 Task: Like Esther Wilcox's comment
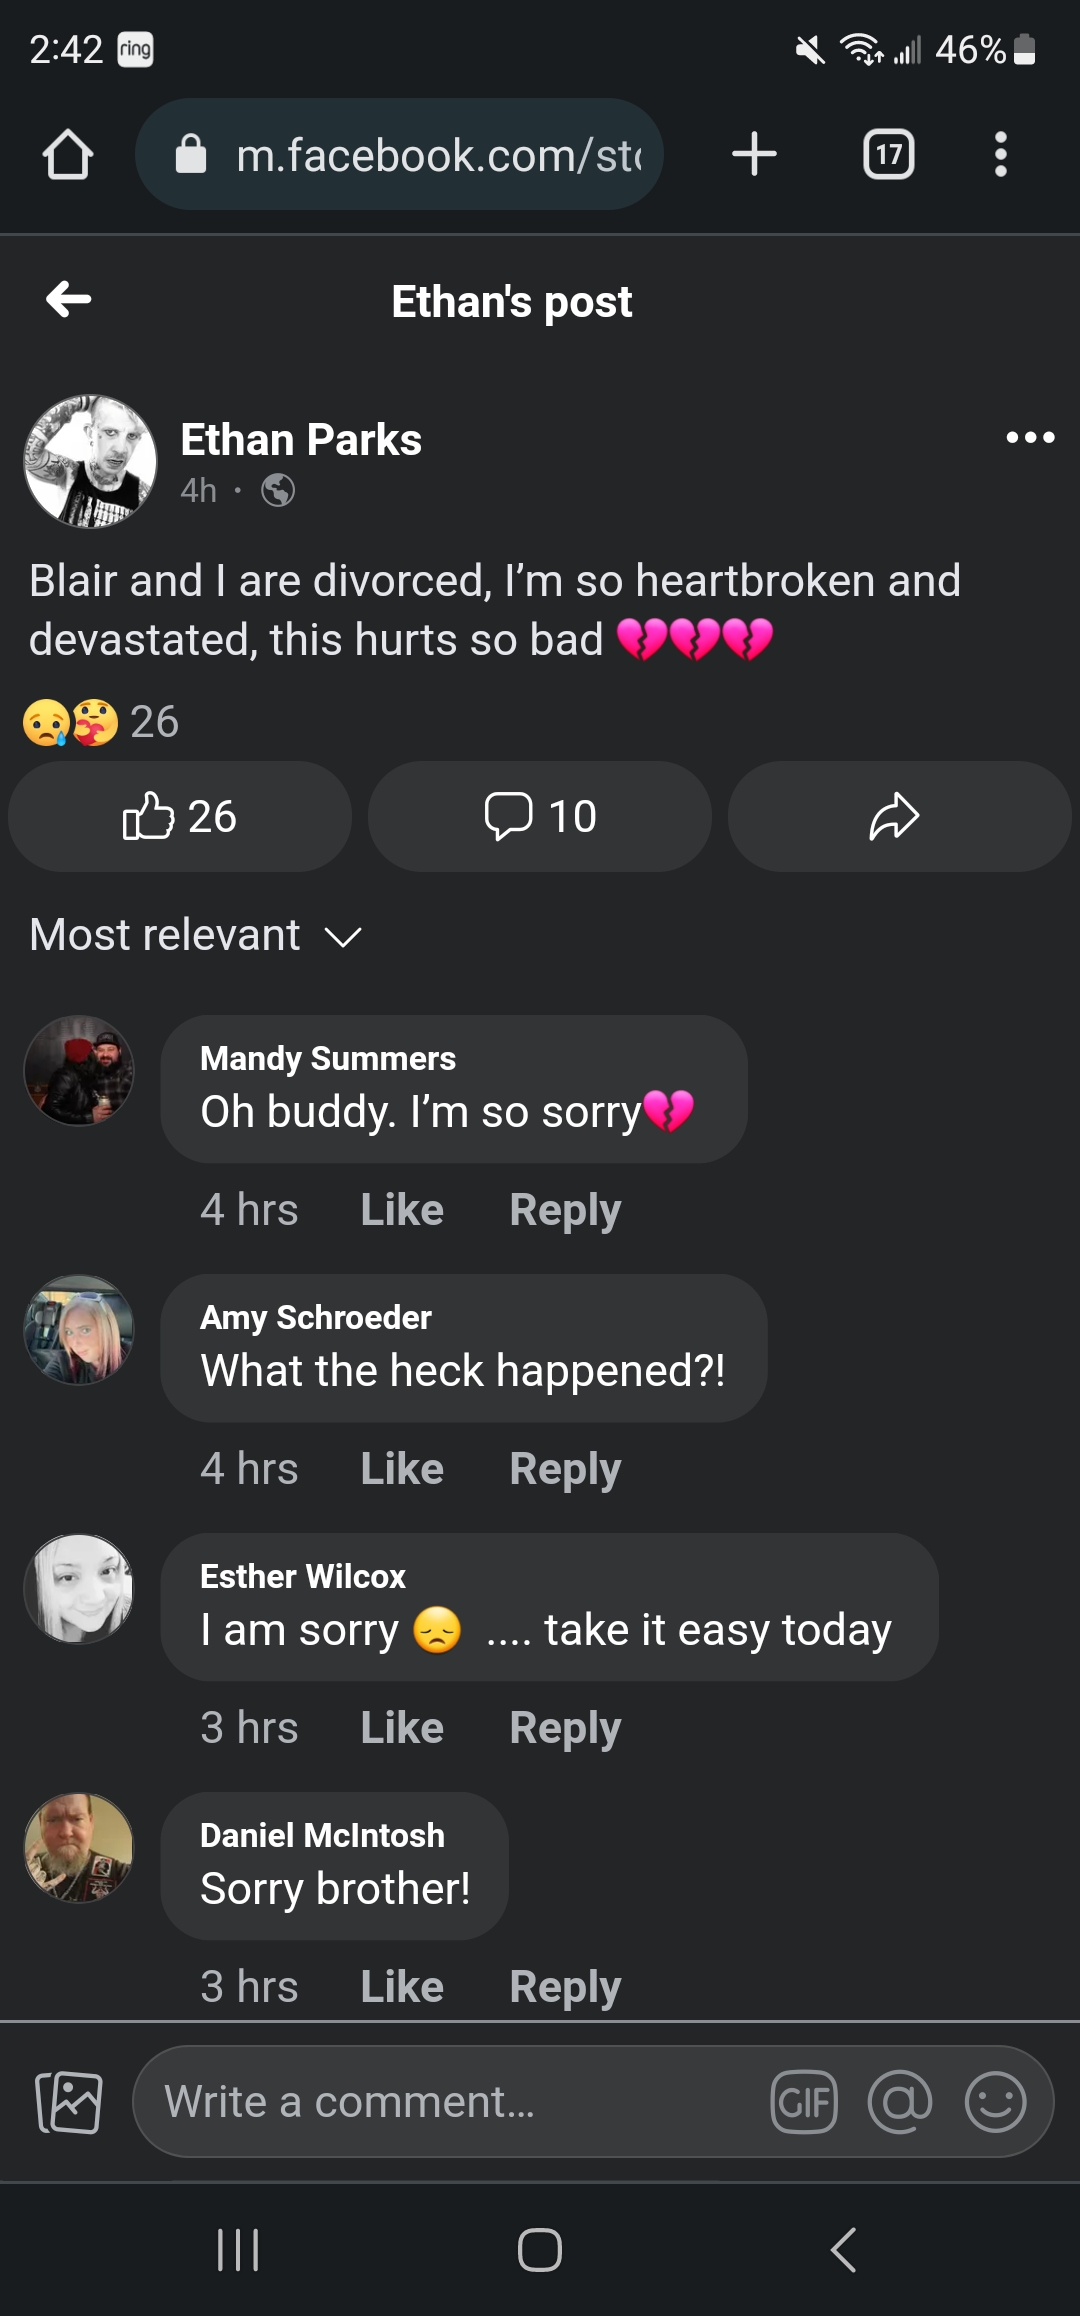click(x=402, y=1728)
